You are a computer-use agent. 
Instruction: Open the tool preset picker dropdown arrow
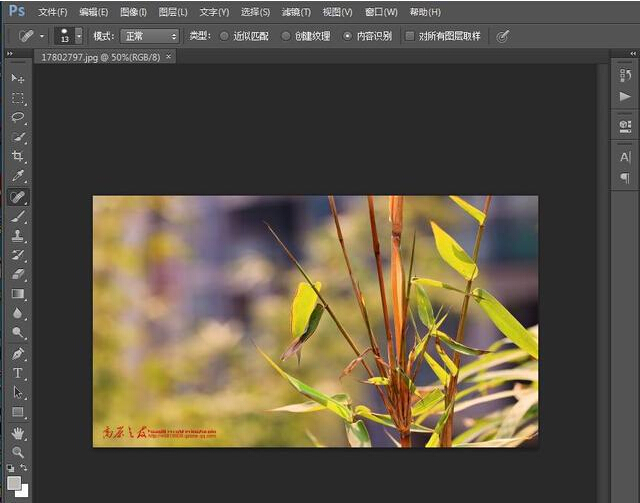click(x=42, y=36)
